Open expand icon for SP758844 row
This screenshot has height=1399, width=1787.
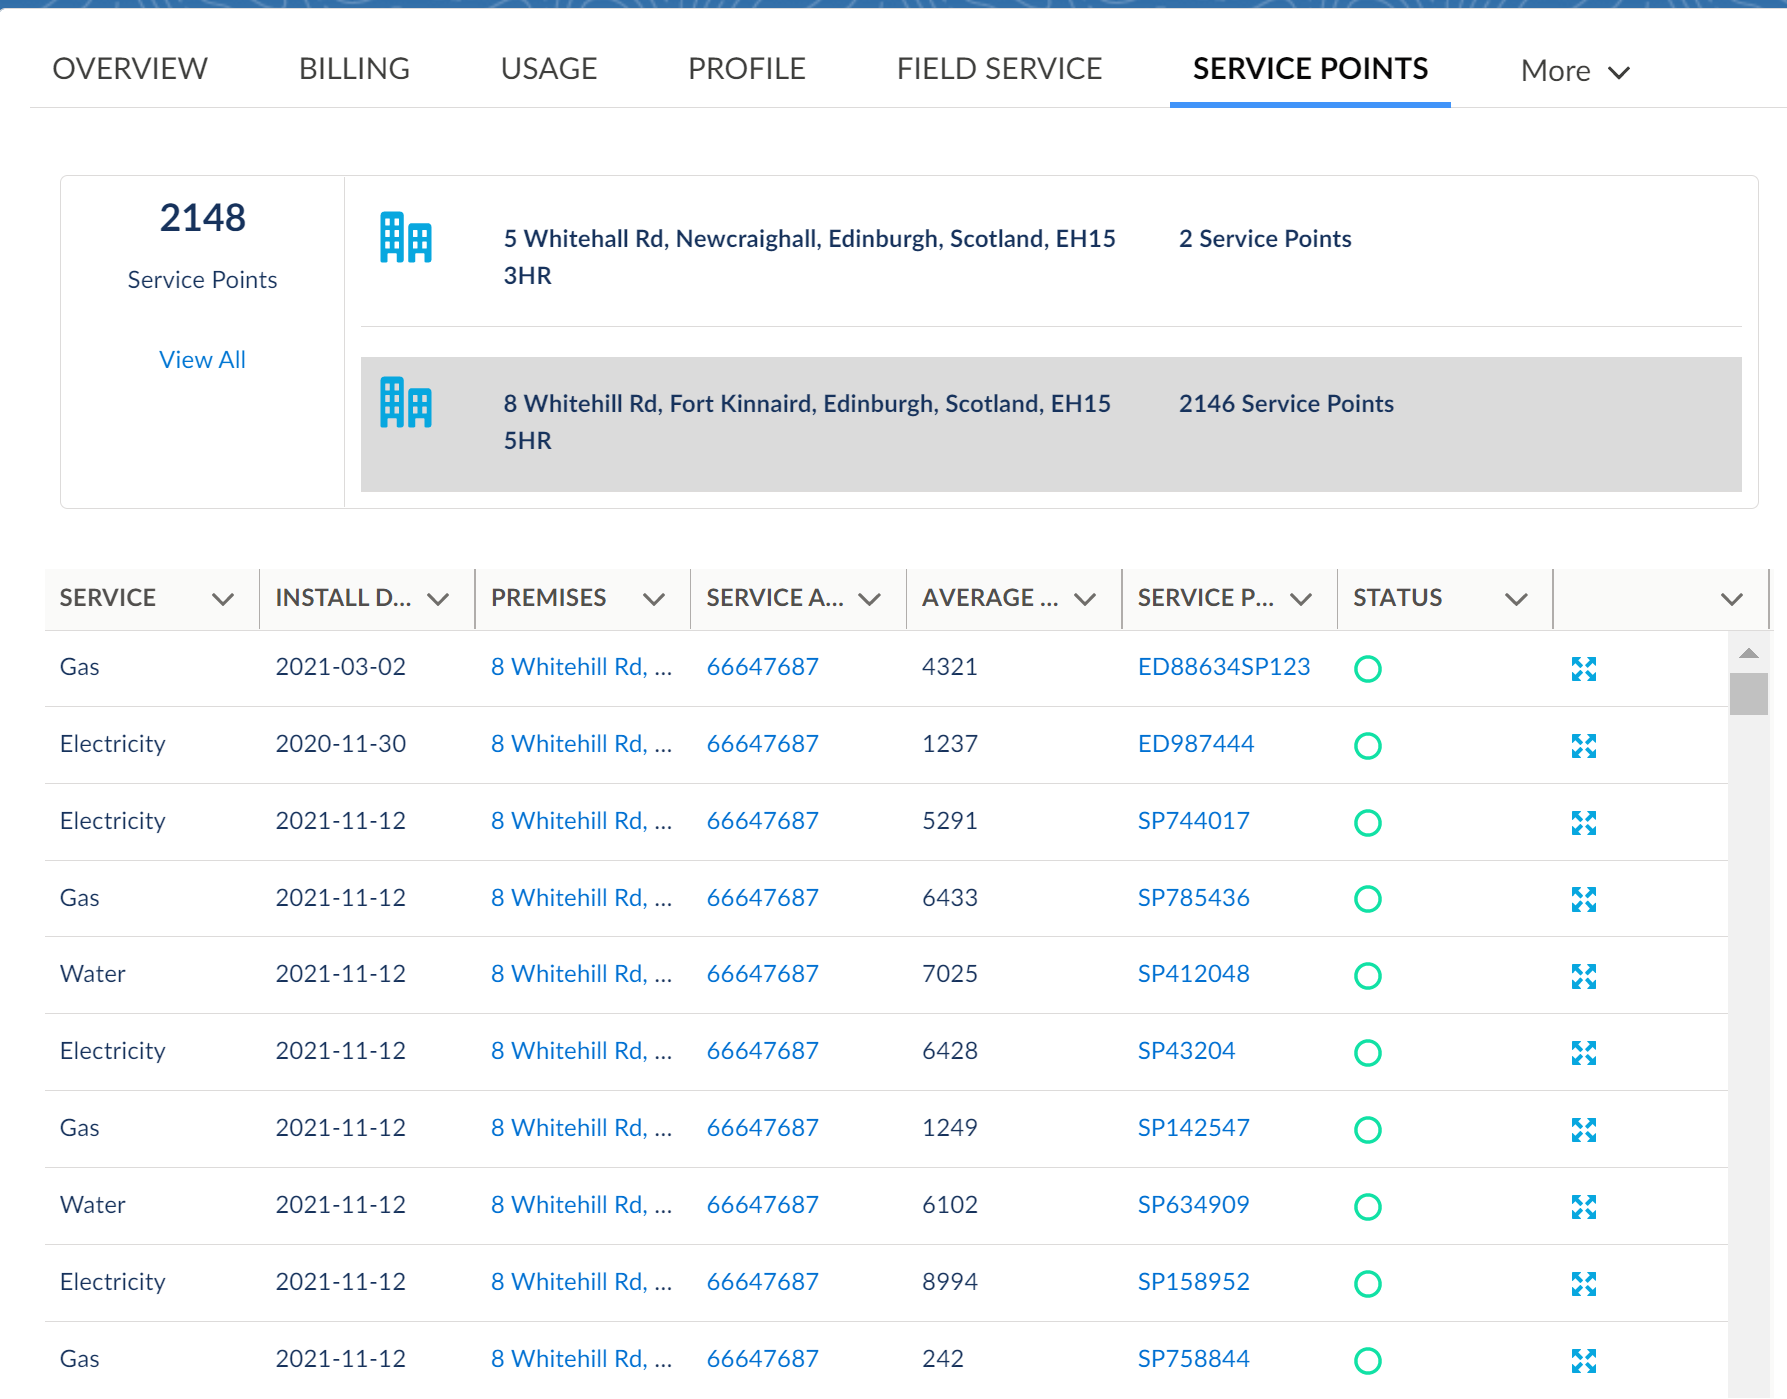(x=1583, y=1361)
